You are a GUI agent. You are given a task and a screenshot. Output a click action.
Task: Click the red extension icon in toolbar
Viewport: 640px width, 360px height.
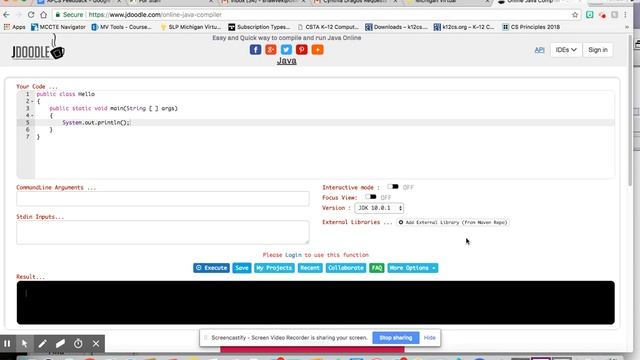(602, 15)
